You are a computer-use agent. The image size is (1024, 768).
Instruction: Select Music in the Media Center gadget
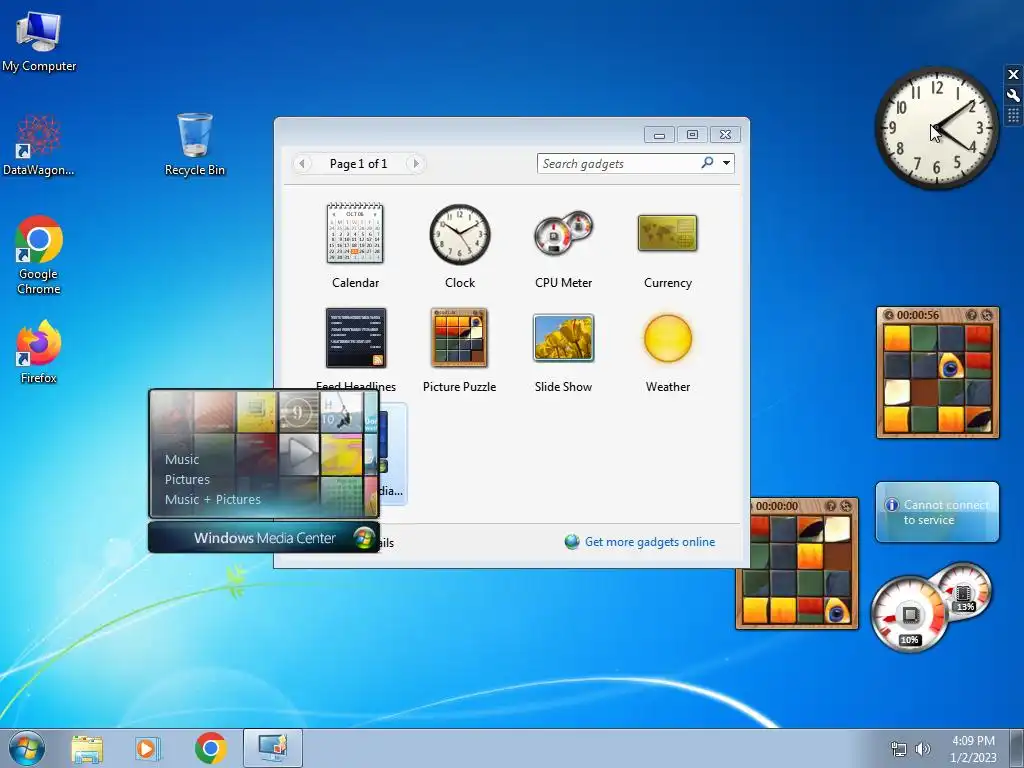182,459
